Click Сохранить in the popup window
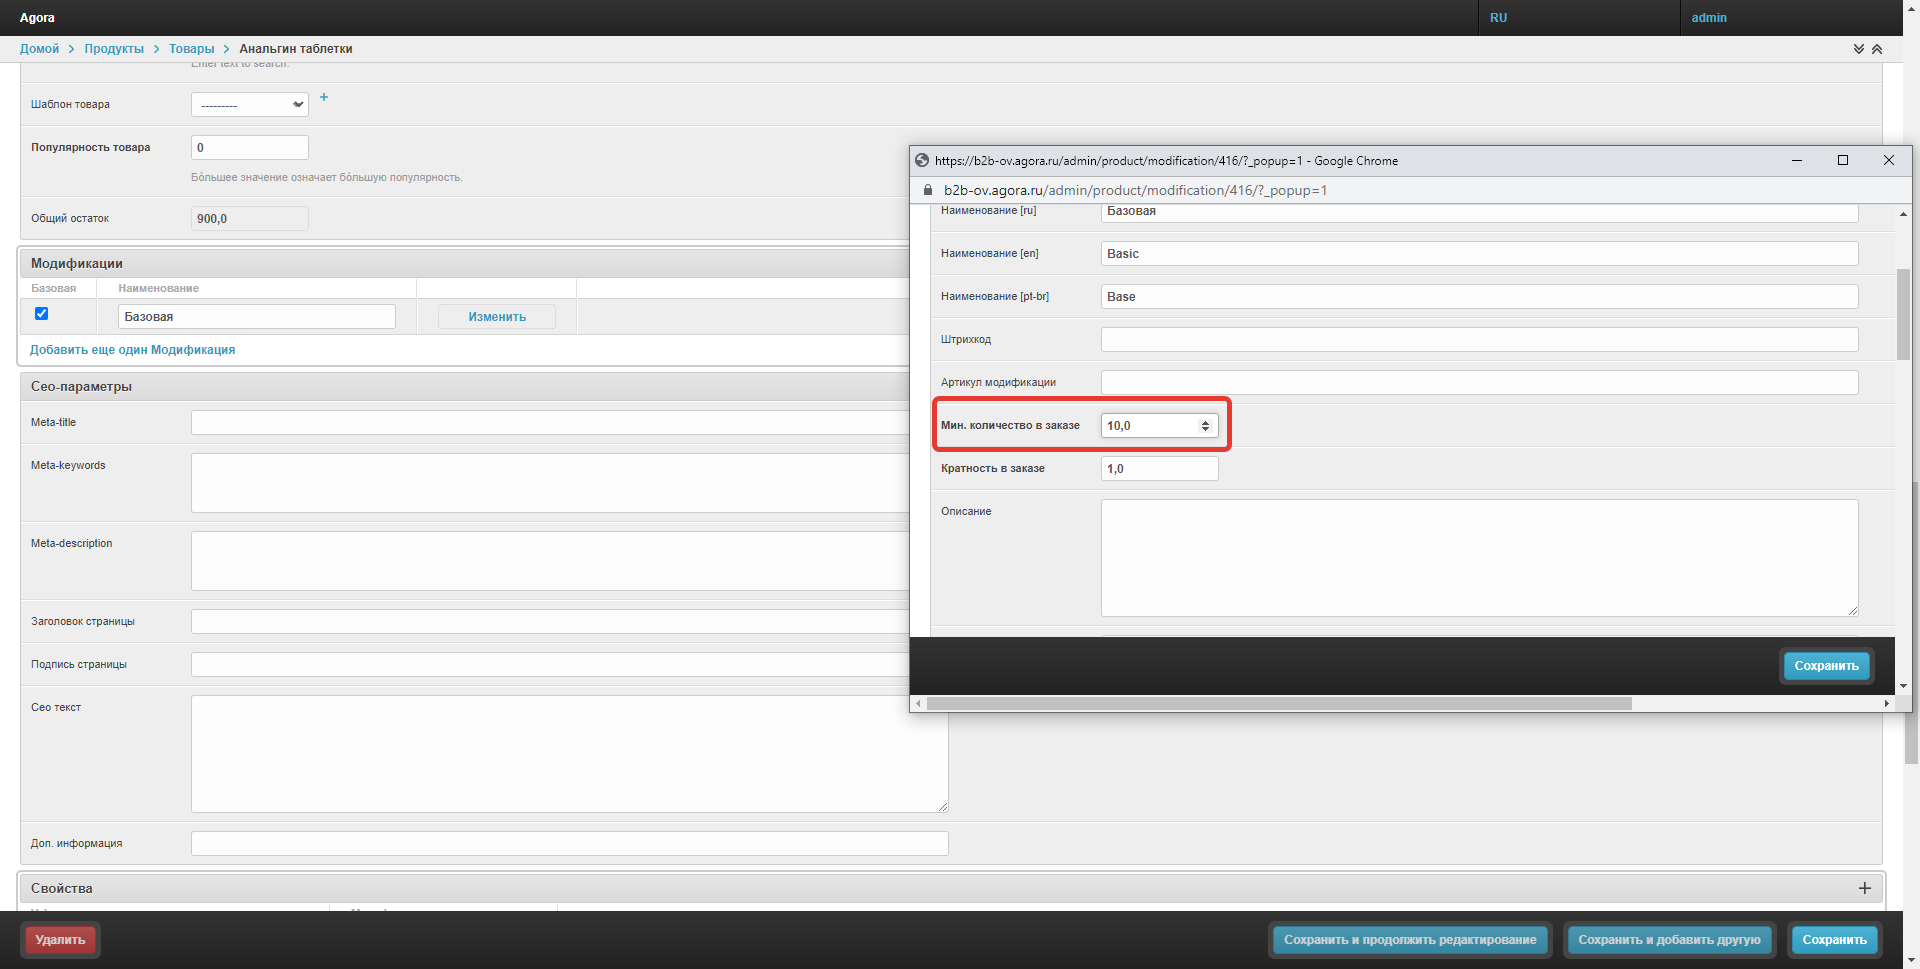The width and height of the screenshot is (1920, 969). click(1825, 666)
